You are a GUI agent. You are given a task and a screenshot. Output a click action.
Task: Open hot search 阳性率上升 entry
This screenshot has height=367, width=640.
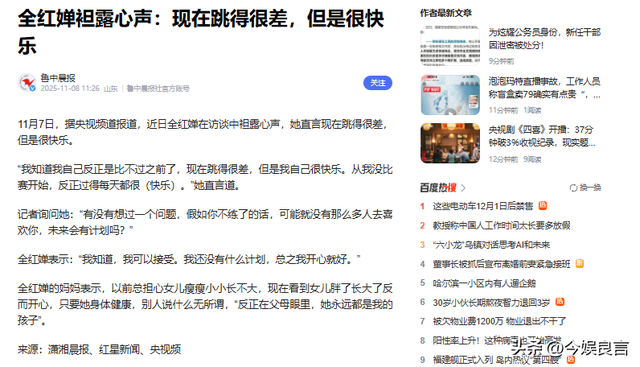click(x=497, y=340)
